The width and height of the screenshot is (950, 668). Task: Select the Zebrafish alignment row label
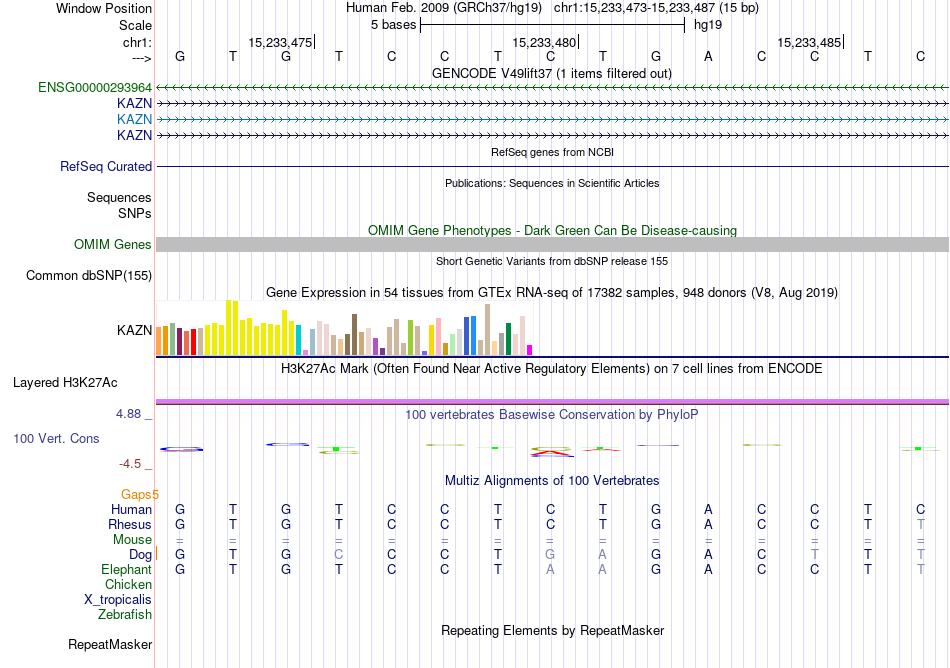(x=124, y=615)
